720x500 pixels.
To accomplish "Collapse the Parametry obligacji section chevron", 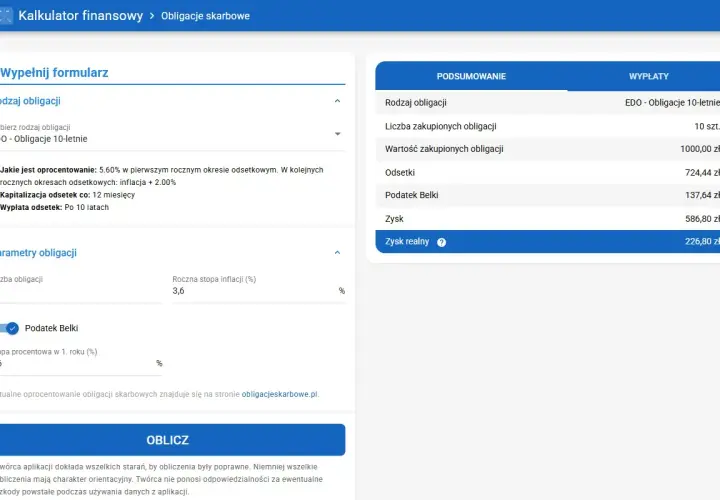I will coord(338,253).
